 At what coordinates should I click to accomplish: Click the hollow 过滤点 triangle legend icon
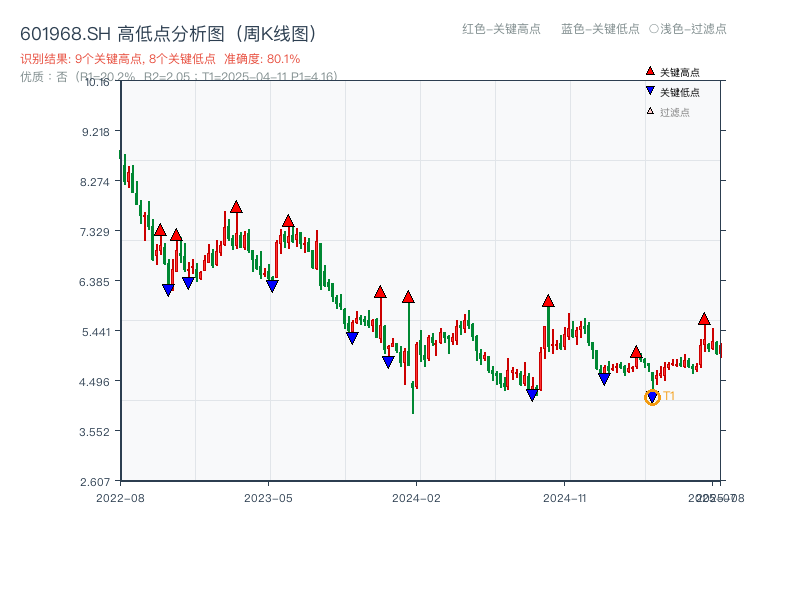[650, 111]
